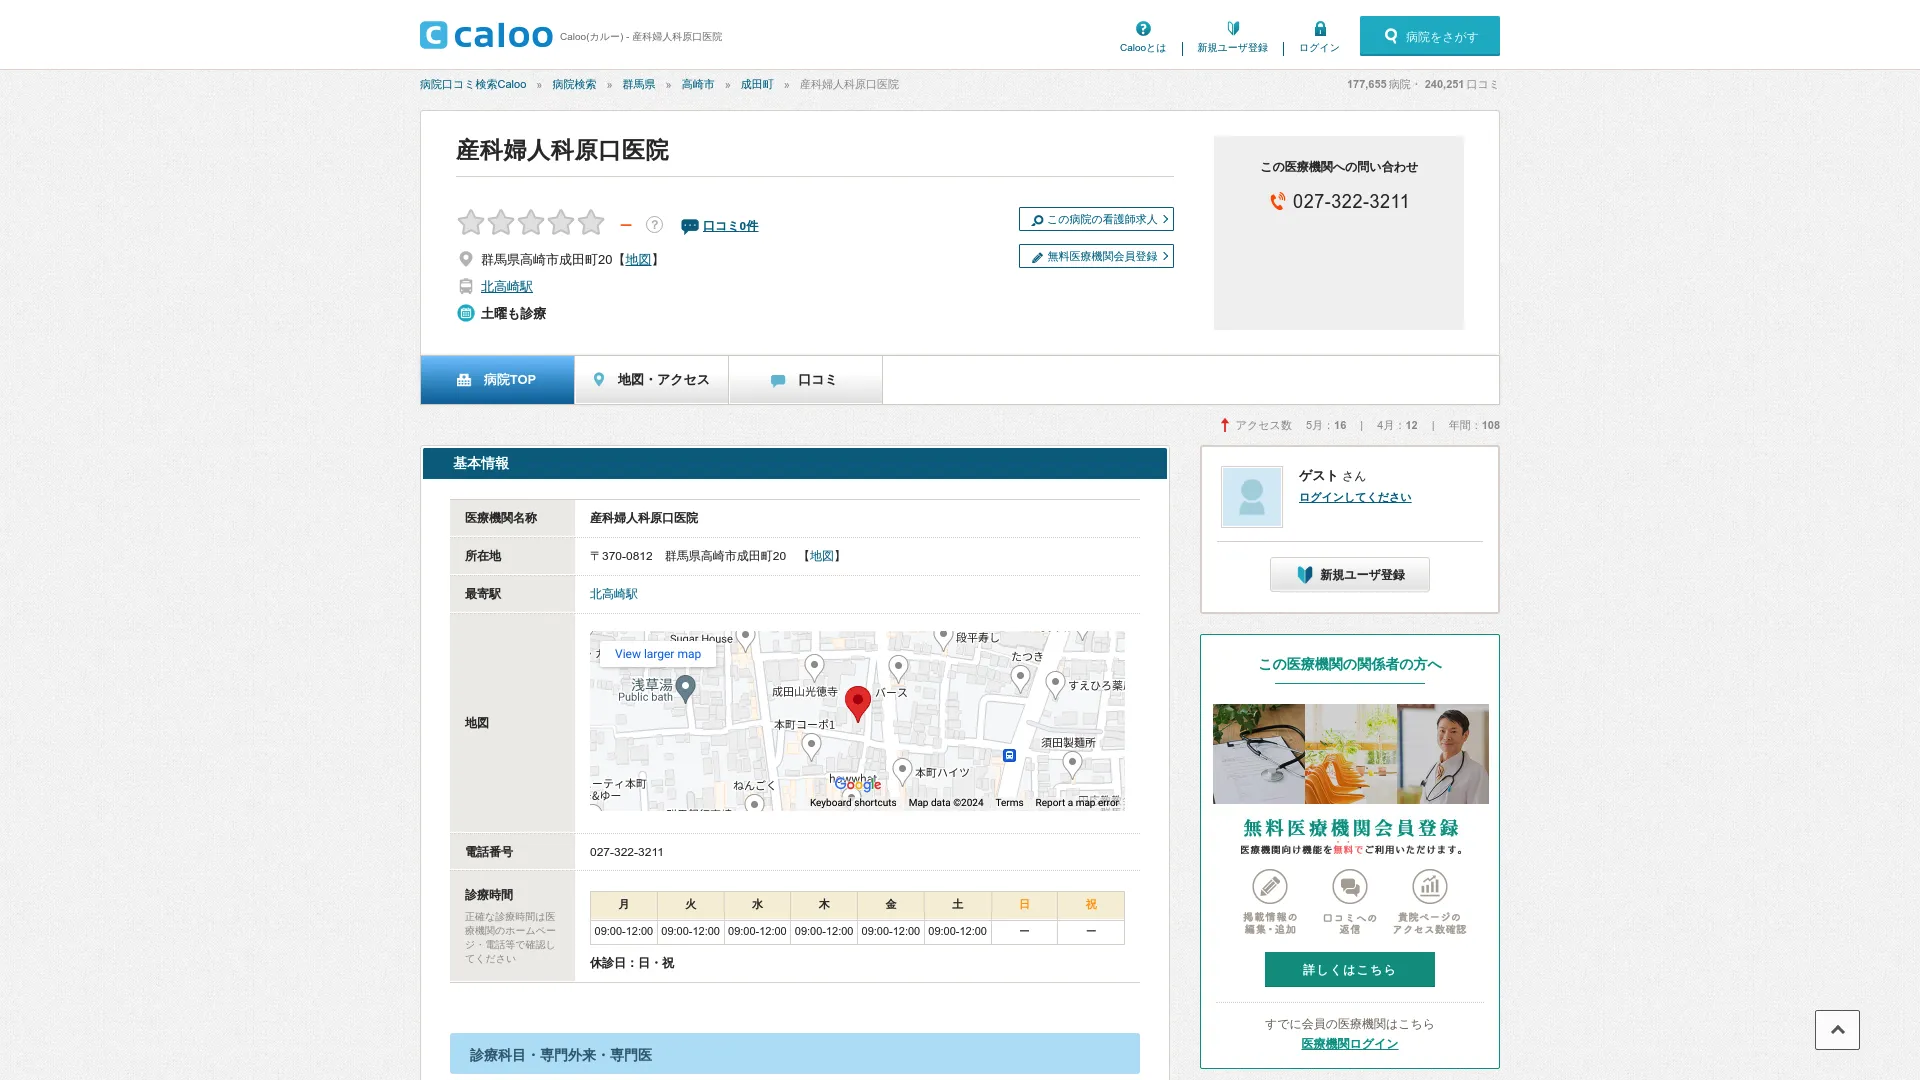Click 成田町 breadcrumb

coord(757,84)
